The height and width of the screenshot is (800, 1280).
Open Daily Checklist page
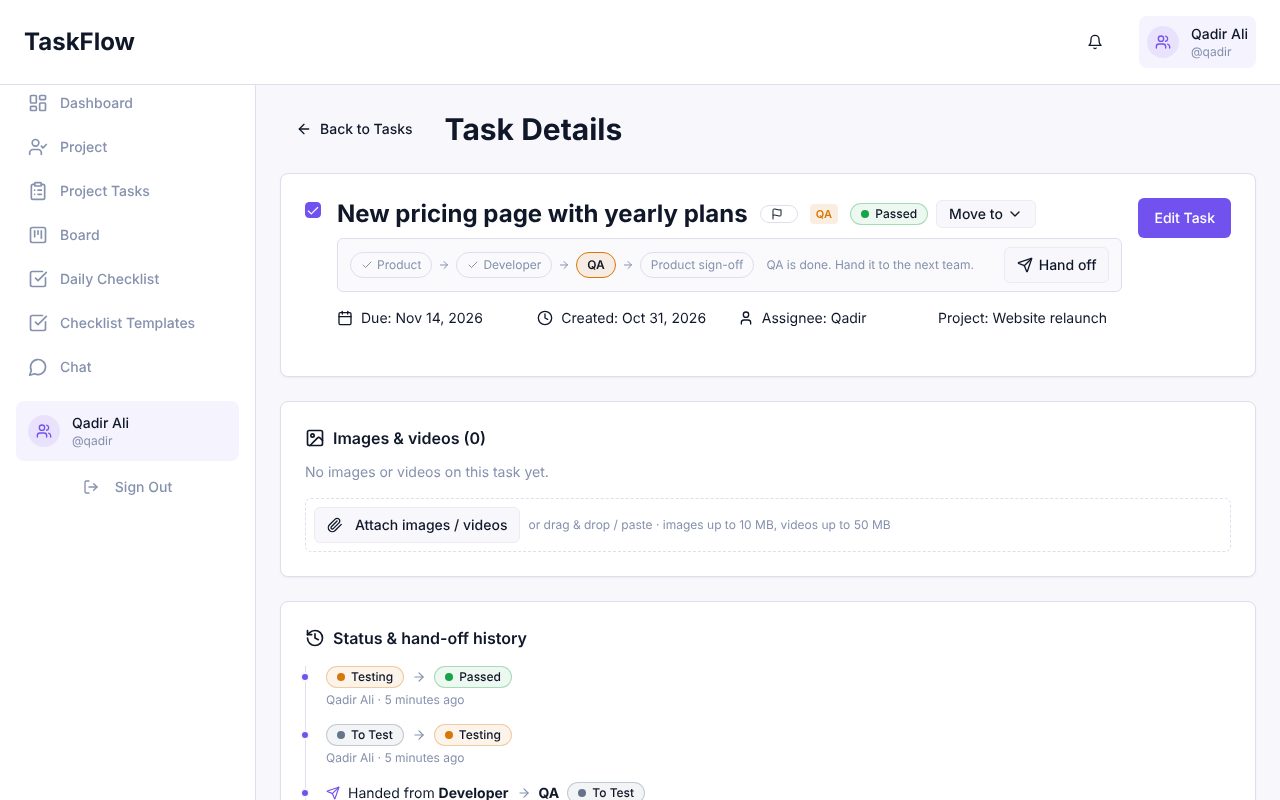click(x=127, y=279)
